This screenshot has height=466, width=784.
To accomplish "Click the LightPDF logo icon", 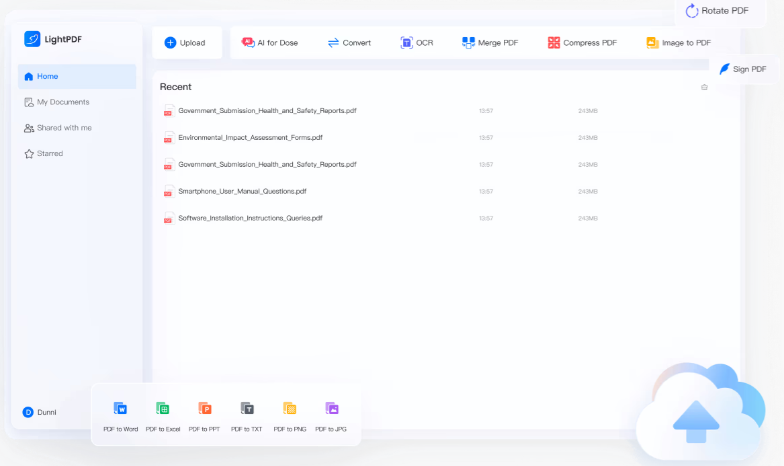I will tap(32, 38).
